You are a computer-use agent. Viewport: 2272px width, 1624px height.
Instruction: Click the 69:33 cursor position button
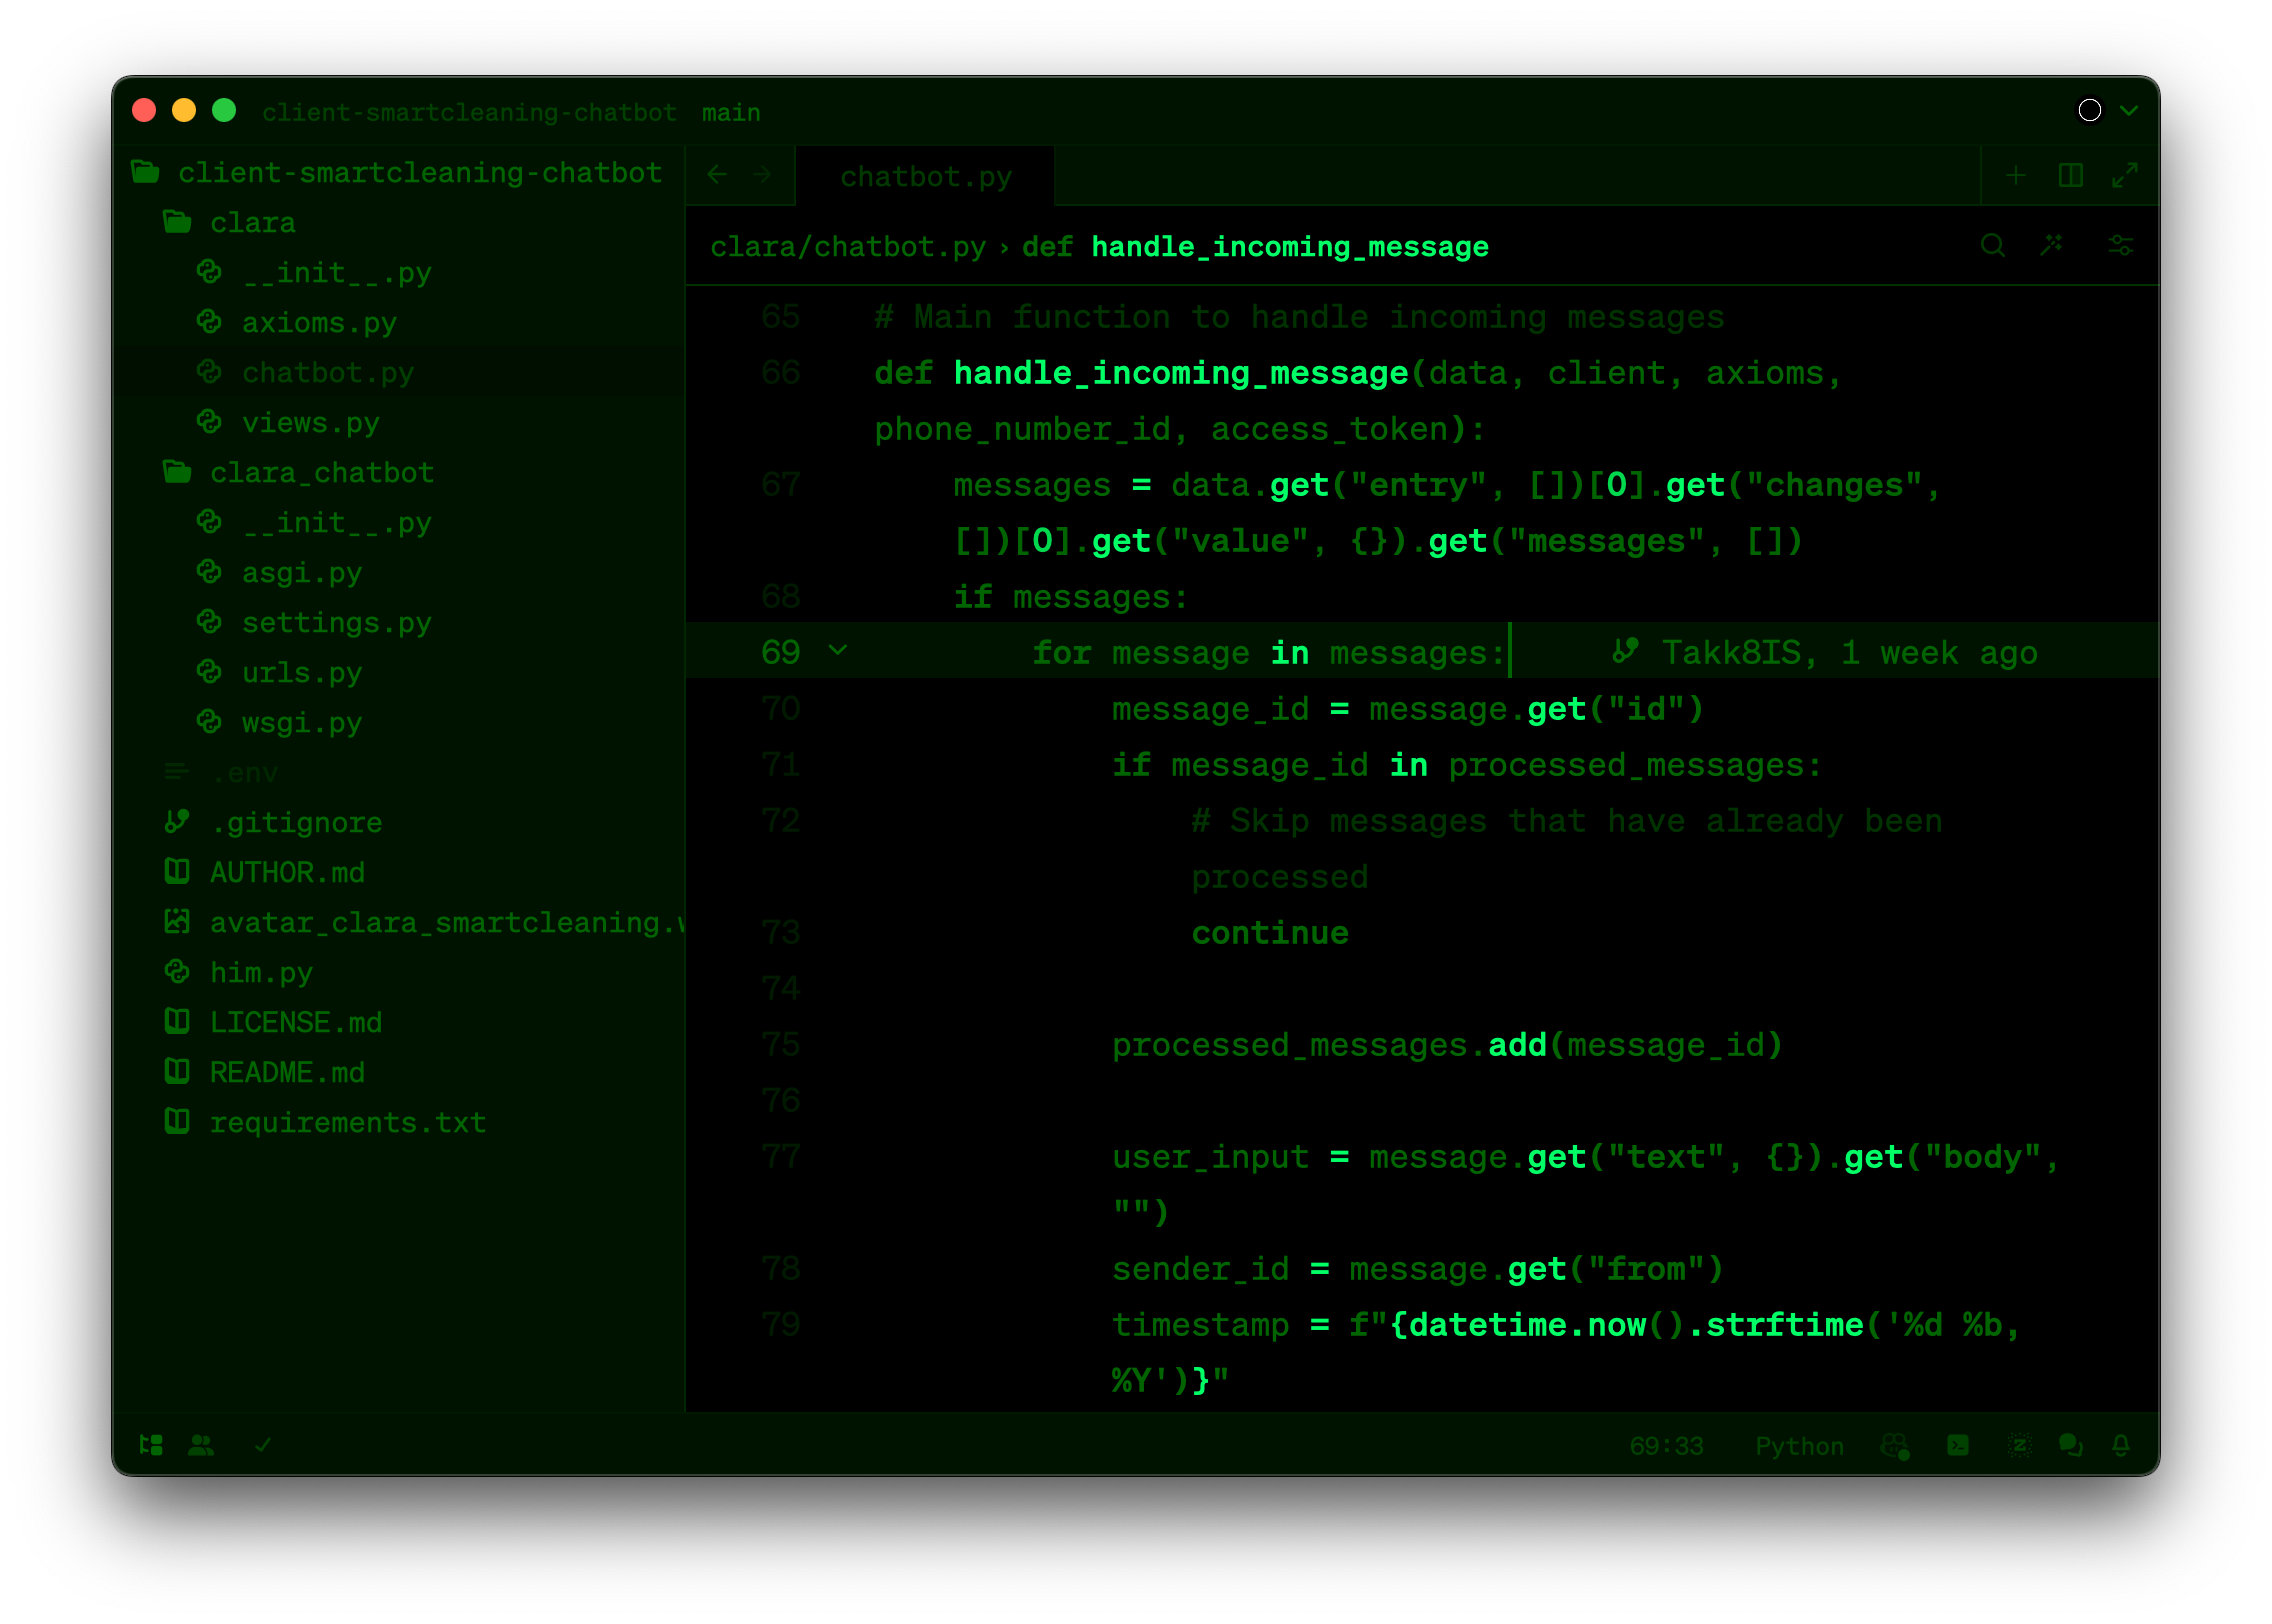click(x=1666, y=1446)
